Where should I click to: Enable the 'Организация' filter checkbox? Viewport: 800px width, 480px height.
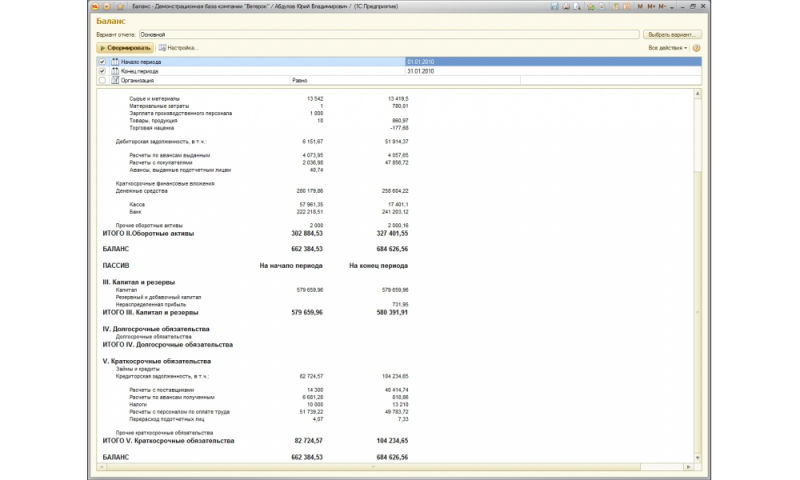click(x=101, y=80)
